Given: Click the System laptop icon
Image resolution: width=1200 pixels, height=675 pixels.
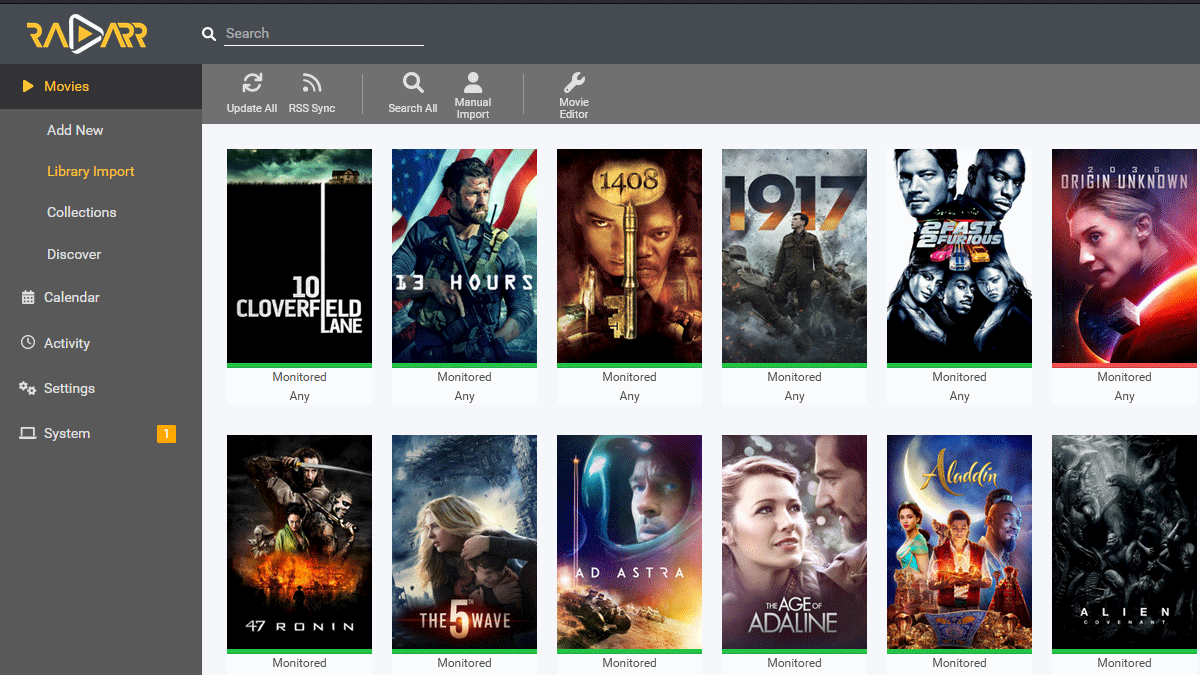Looking at the screenshot, I should coord(28,433).
